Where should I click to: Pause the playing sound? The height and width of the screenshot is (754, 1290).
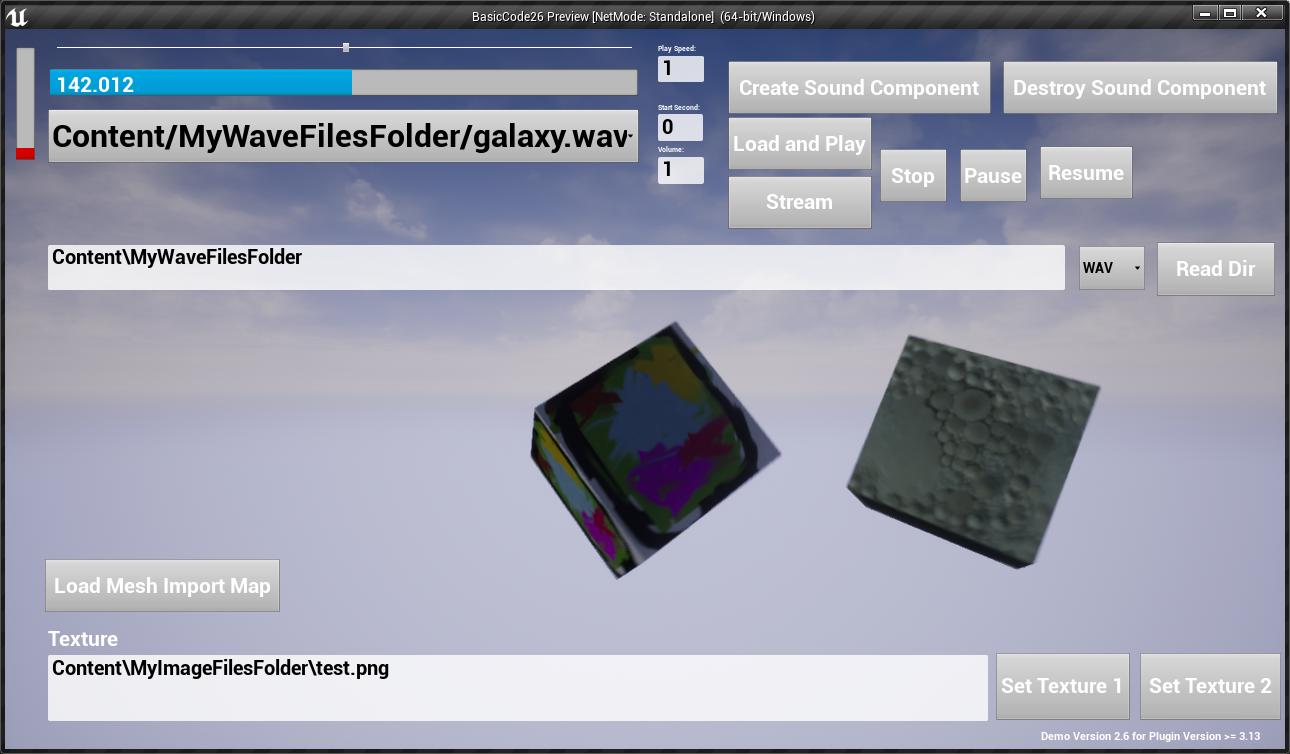point(993,176)
